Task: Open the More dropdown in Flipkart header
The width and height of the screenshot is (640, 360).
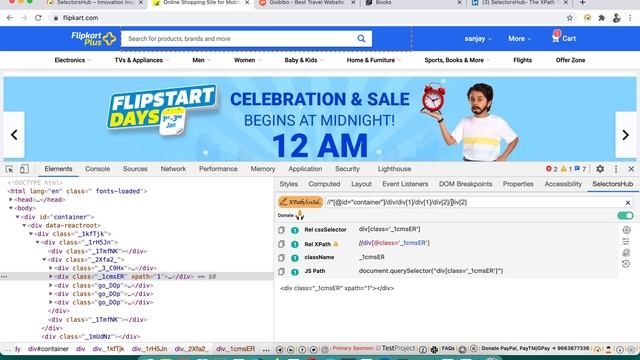Action: tap(520, 38)
